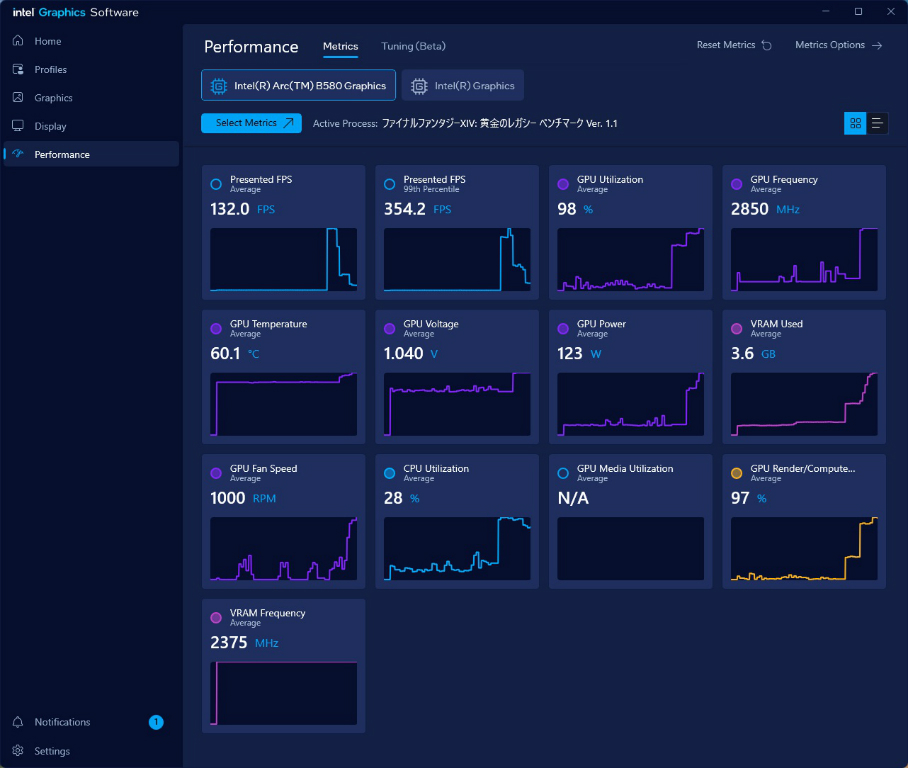Open the Display section icon
This screenshot has width=908, height=768.
18,126
